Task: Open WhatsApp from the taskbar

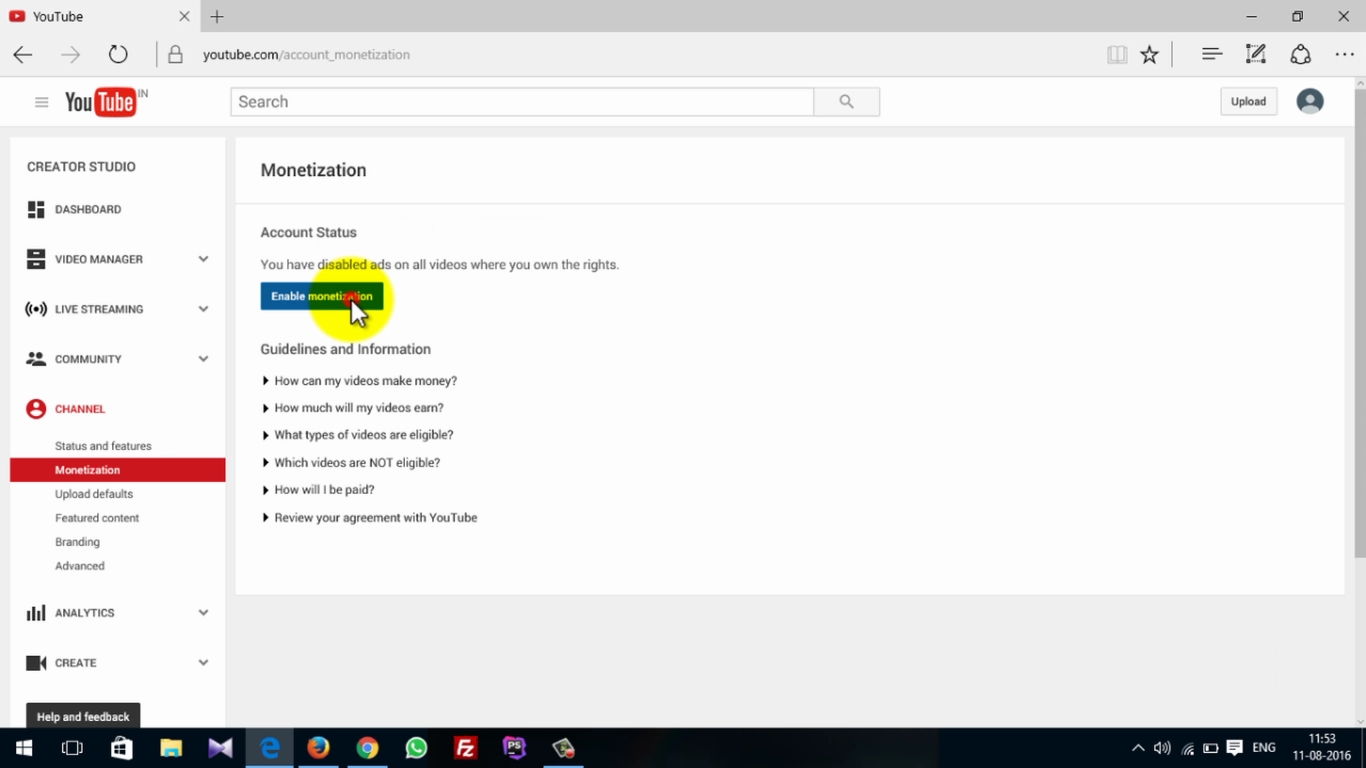Action: coord(416,748)
